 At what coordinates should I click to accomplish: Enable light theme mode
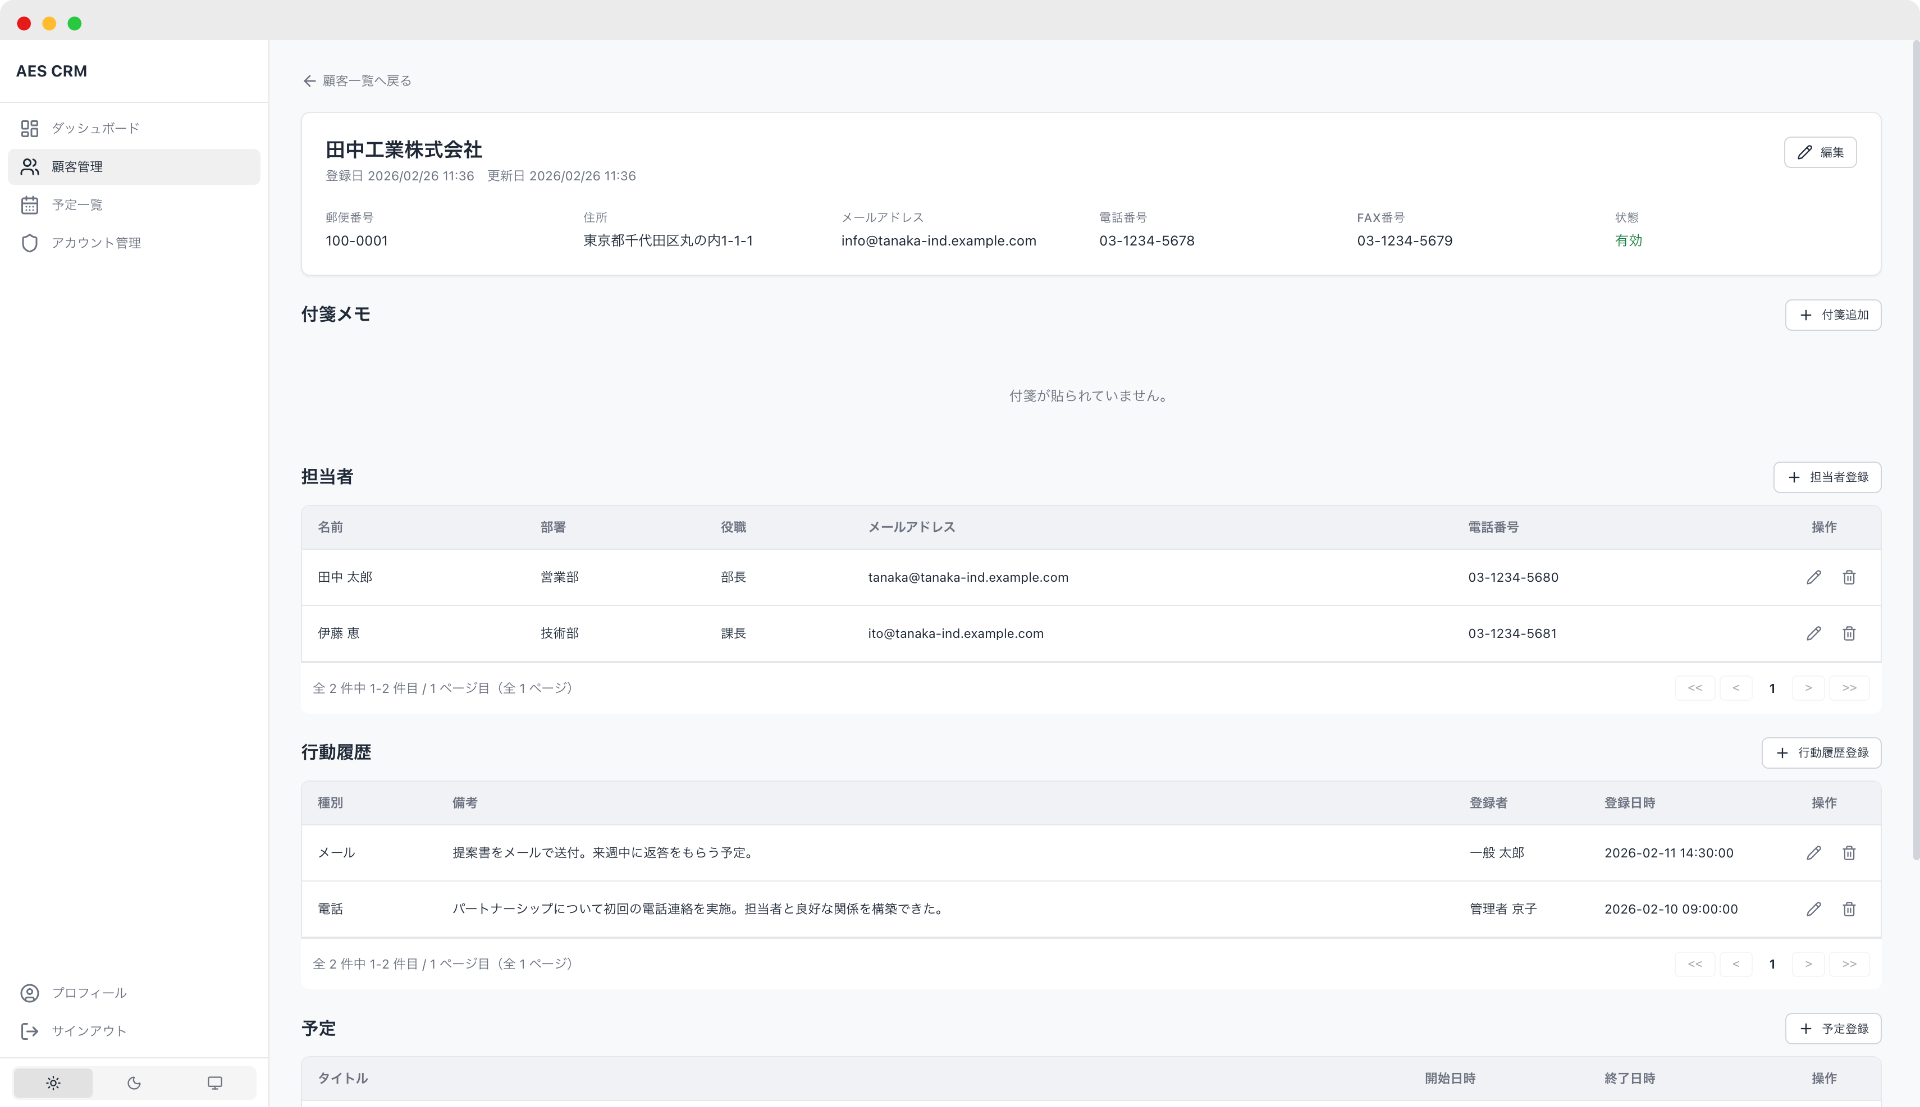click(53, 1082)
